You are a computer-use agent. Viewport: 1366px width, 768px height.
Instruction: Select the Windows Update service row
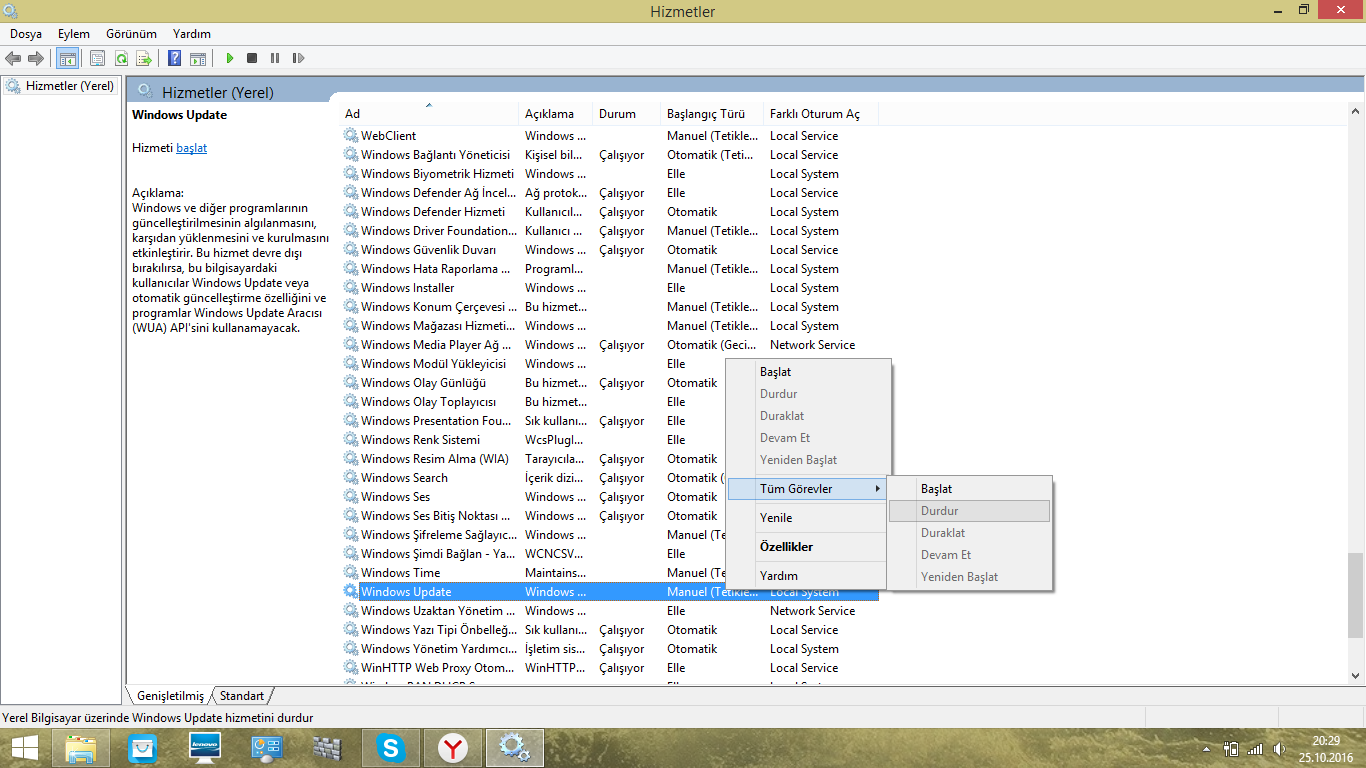[610, 592]
